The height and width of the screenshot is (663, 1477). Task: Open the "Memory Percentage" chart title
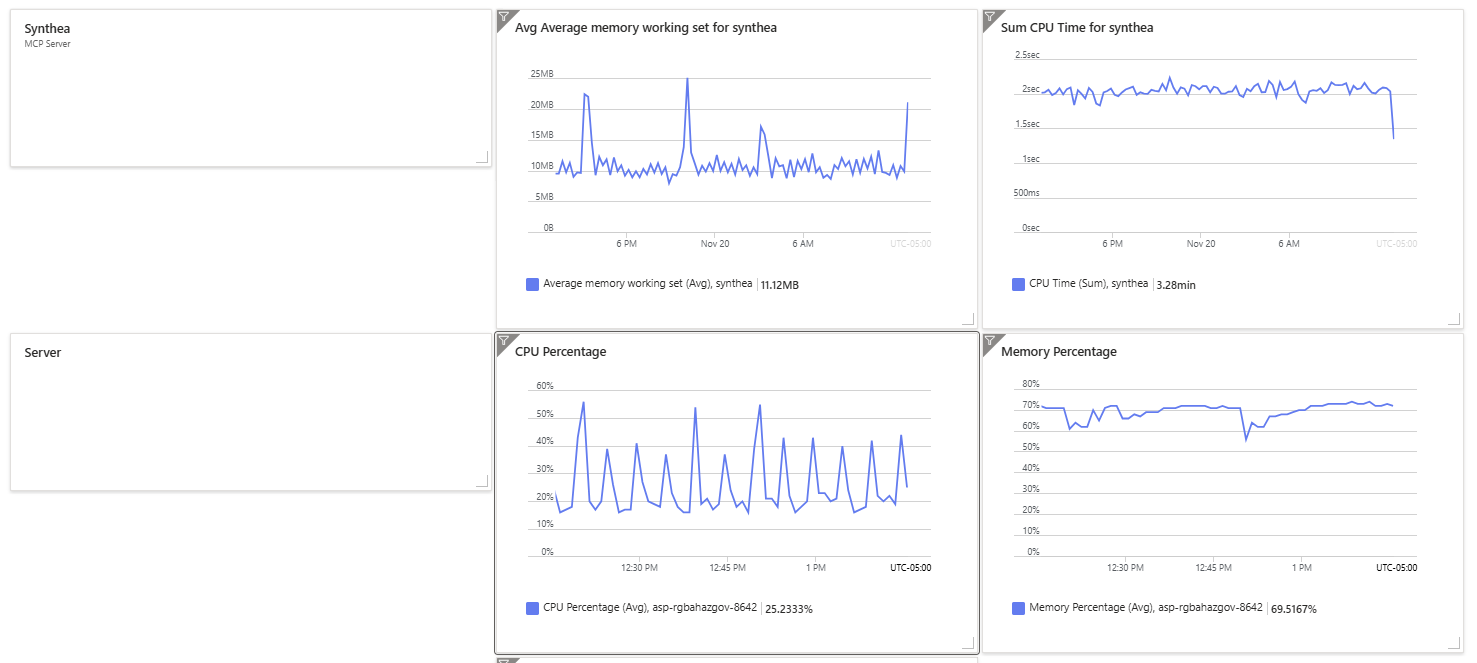point(1059,352)
